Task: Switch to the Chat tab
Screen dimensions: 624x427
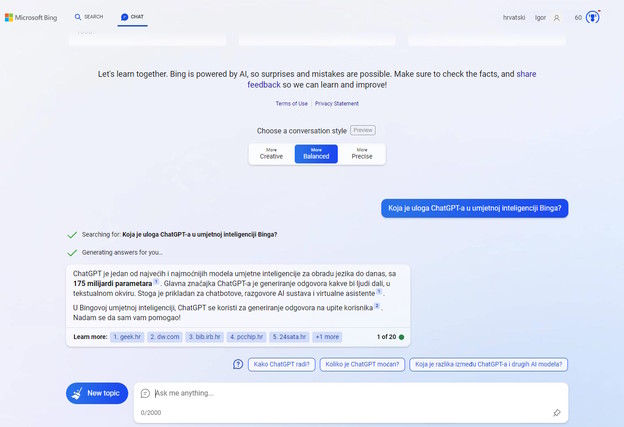Action: pyautogui.click(x=132, y=17)
